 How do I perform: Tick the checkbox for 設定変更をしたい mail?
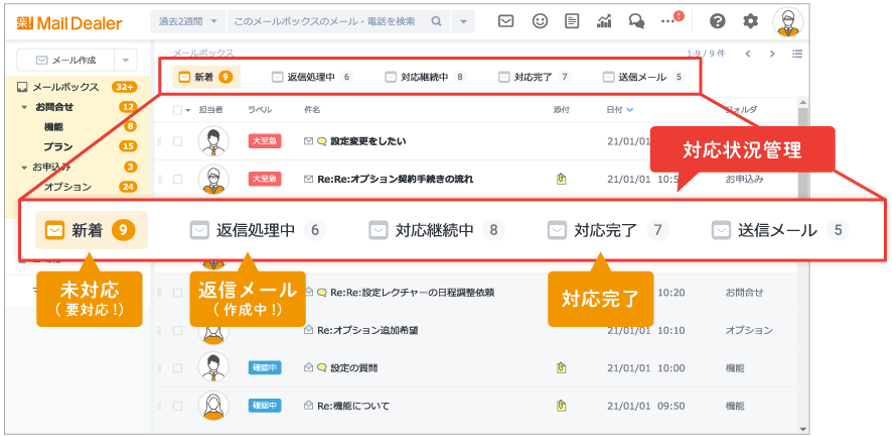click(177, 141)
